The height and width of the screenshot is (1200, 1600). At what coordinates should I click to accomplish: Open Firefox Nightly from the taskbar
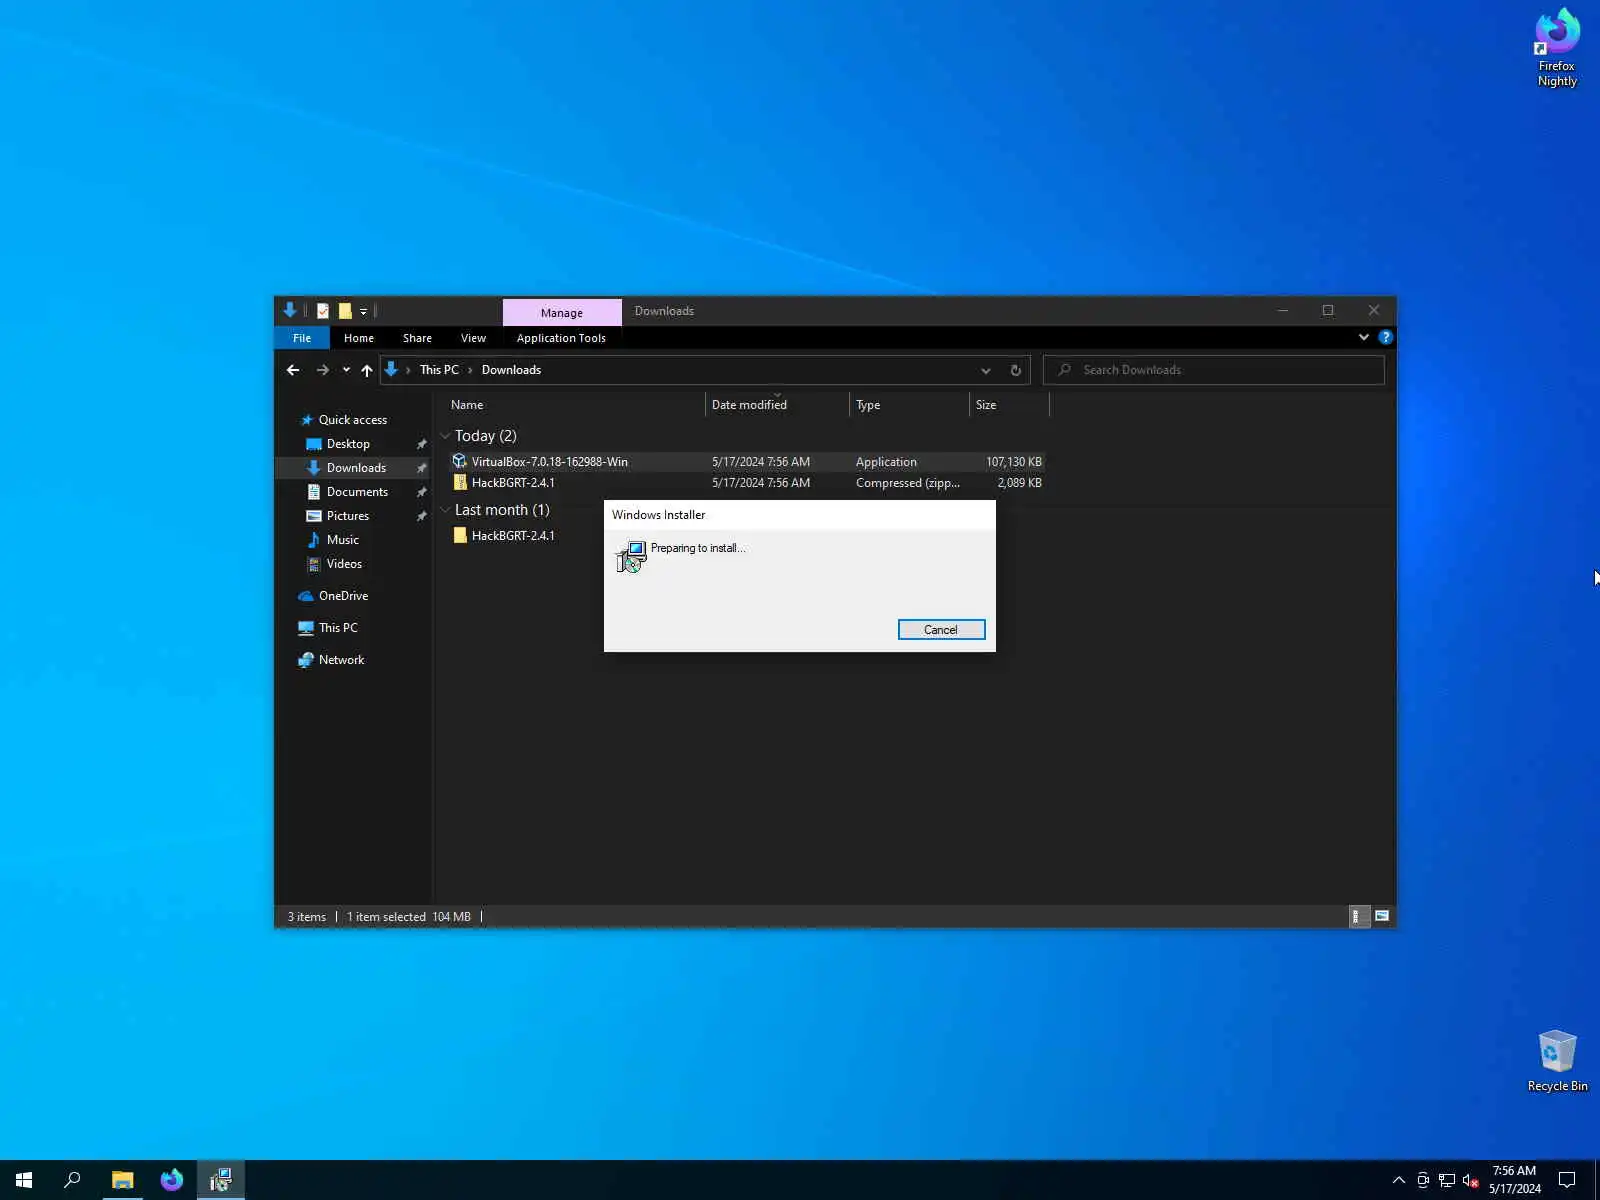(x=172, y=1180)
